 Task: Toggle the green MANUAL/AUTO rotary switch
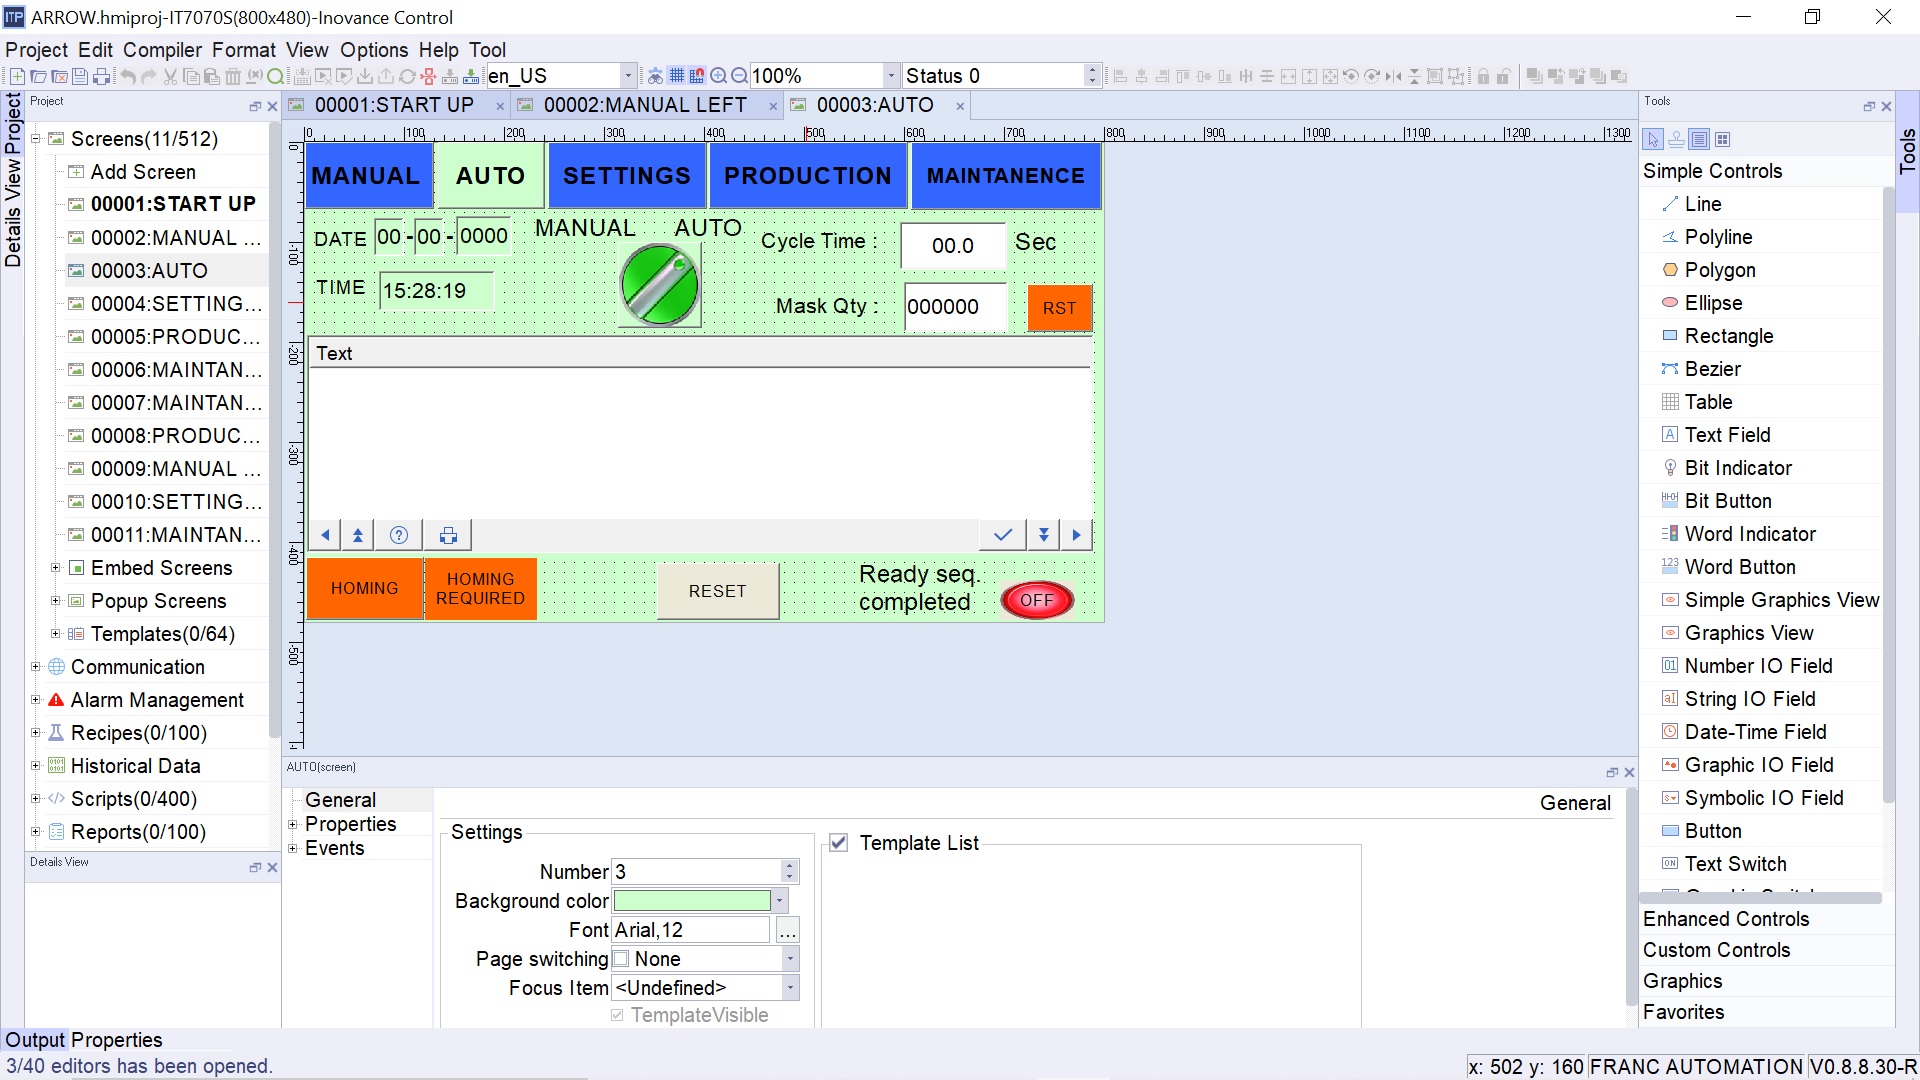(660, 285)
